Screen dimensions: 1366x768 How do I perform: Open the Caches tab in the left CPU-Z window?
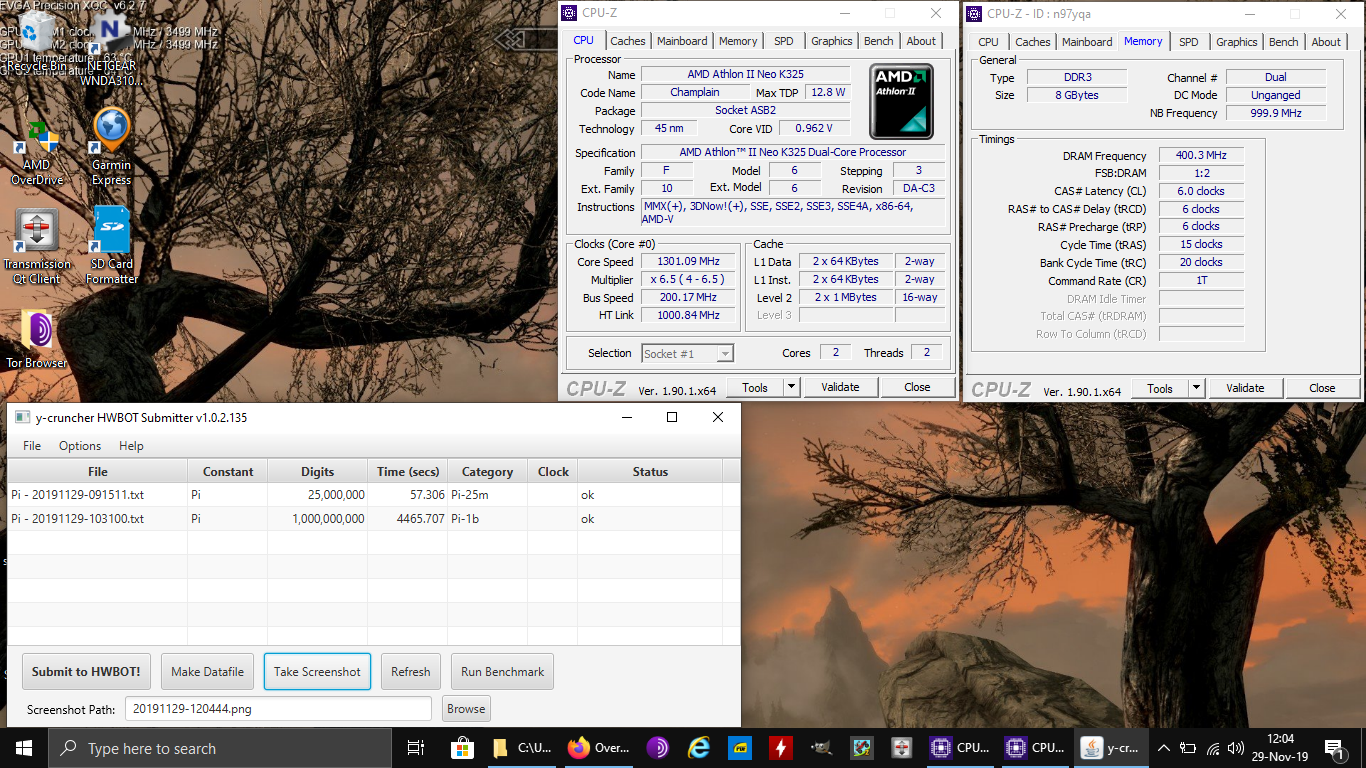[x=627, y=41]
